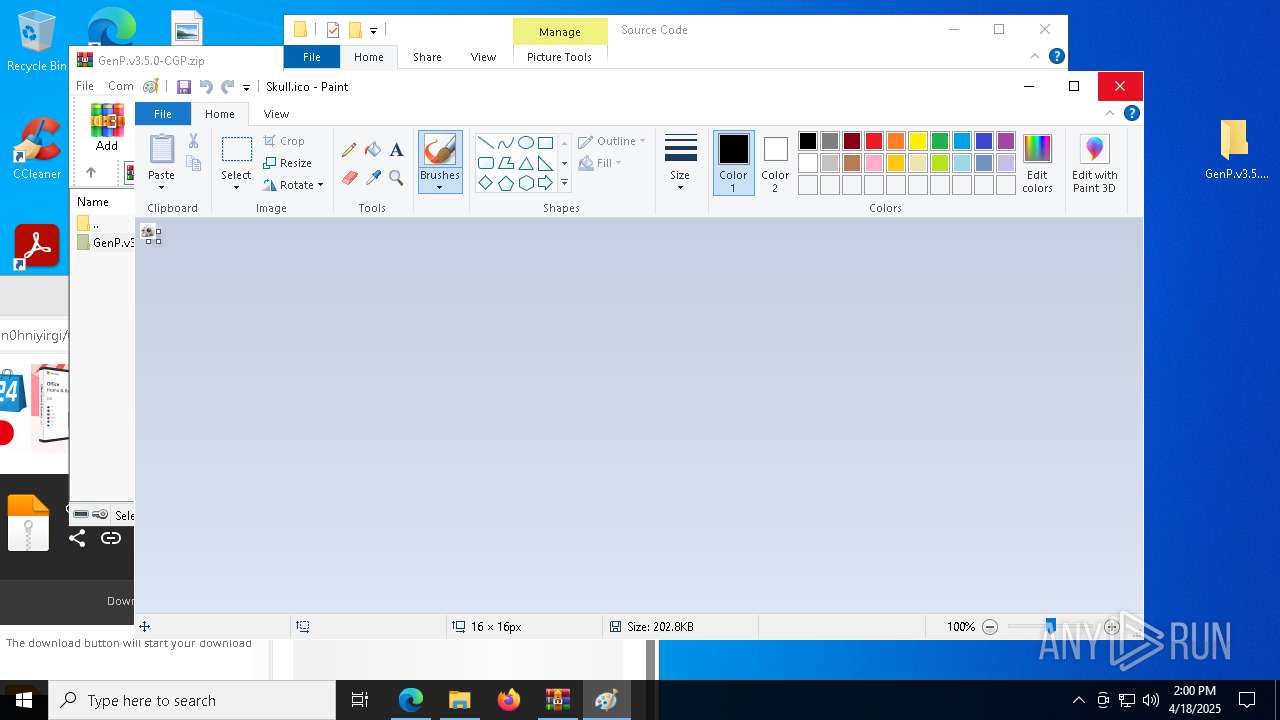Select the Color picker eyedropper tool

[373, 178]
